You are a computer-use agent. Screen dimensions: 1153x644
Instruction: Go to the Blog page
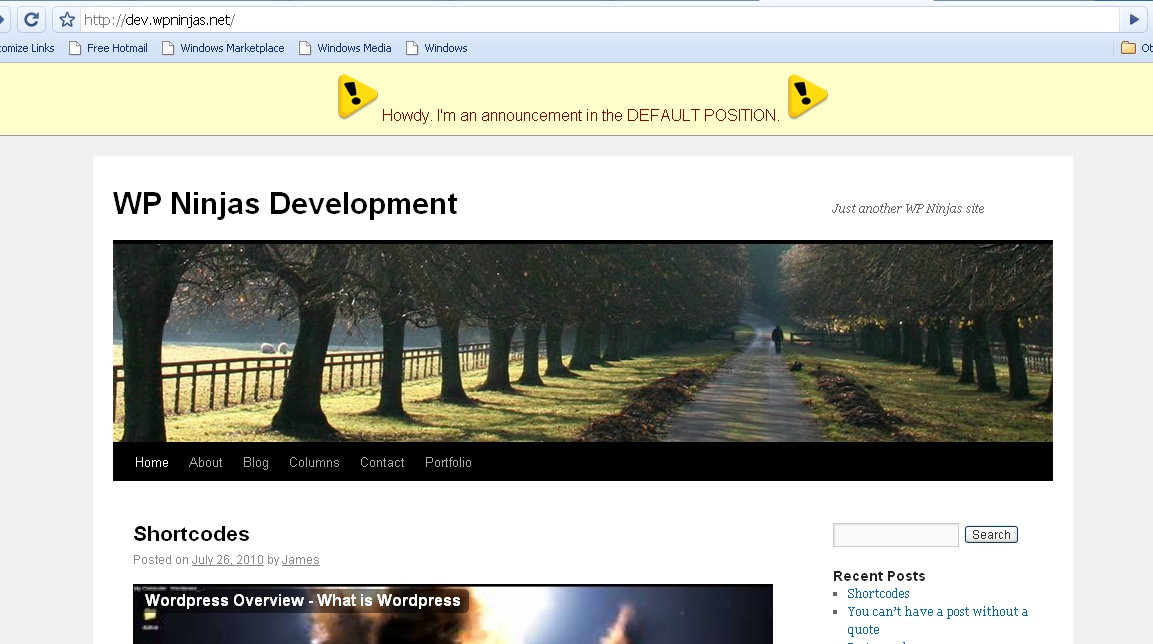[x=256, y=462]
